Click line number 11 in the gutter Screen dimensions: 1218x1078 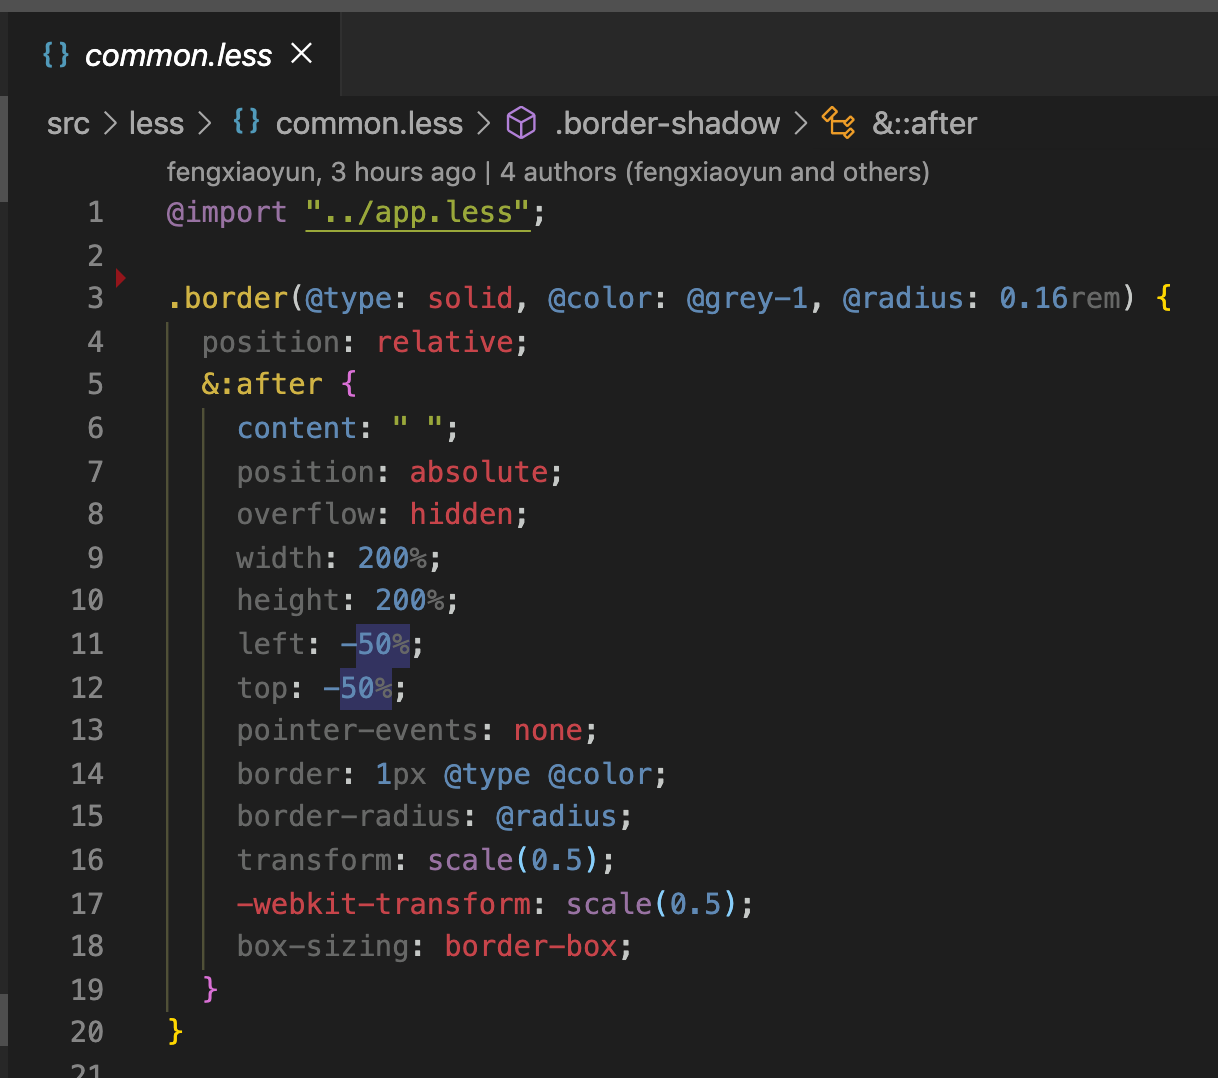[x=87, y=643]
